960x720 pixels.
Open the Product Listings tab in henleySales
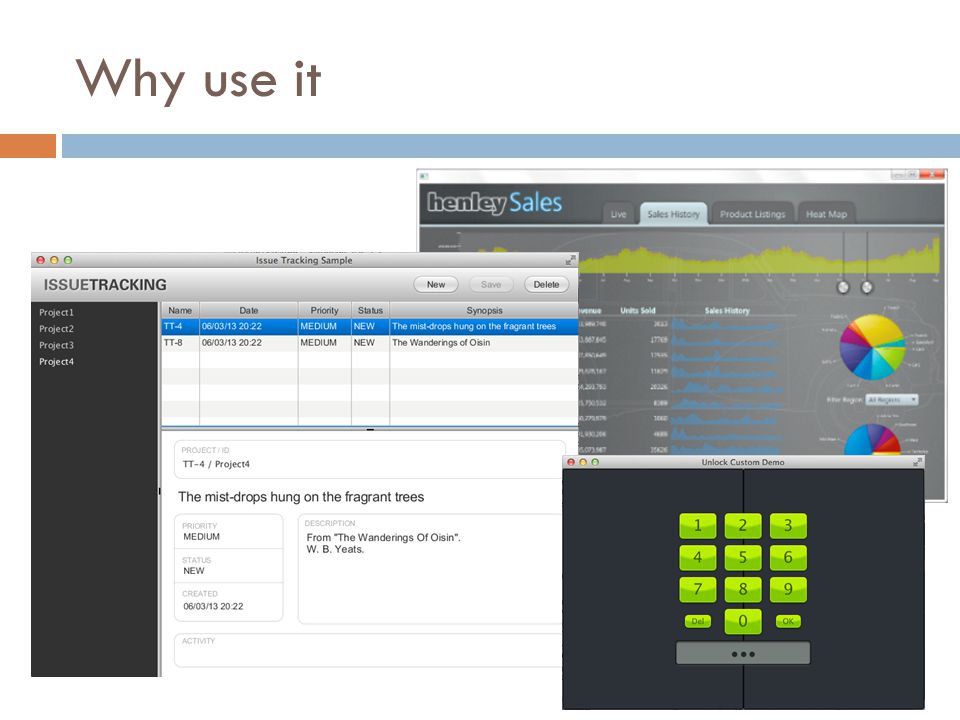pyautogui.click(x=752, y=214)
